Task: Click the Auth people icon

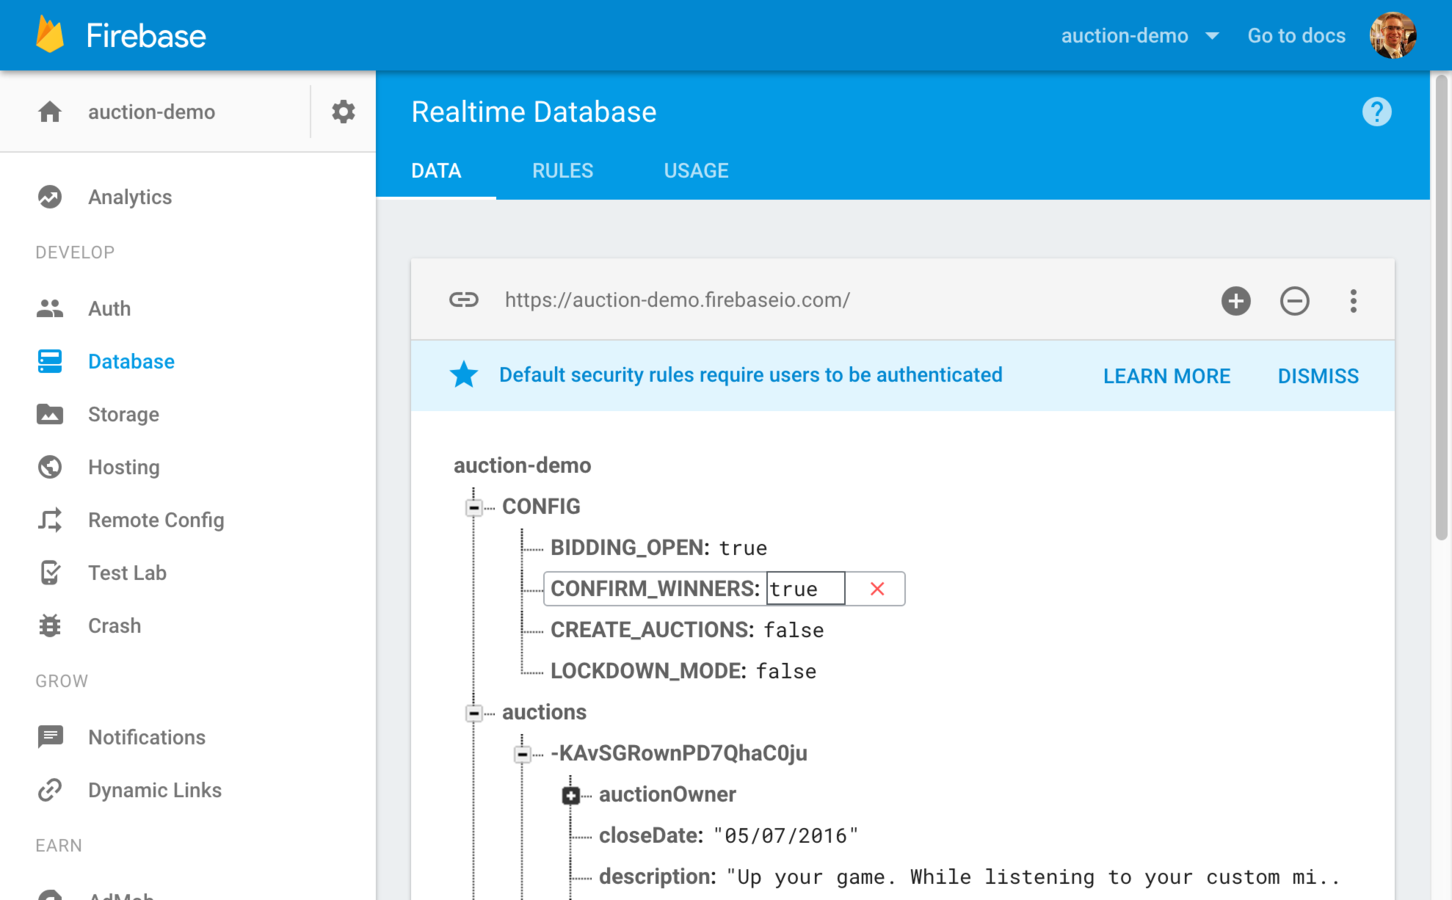Action: click(x=50, y=309)
